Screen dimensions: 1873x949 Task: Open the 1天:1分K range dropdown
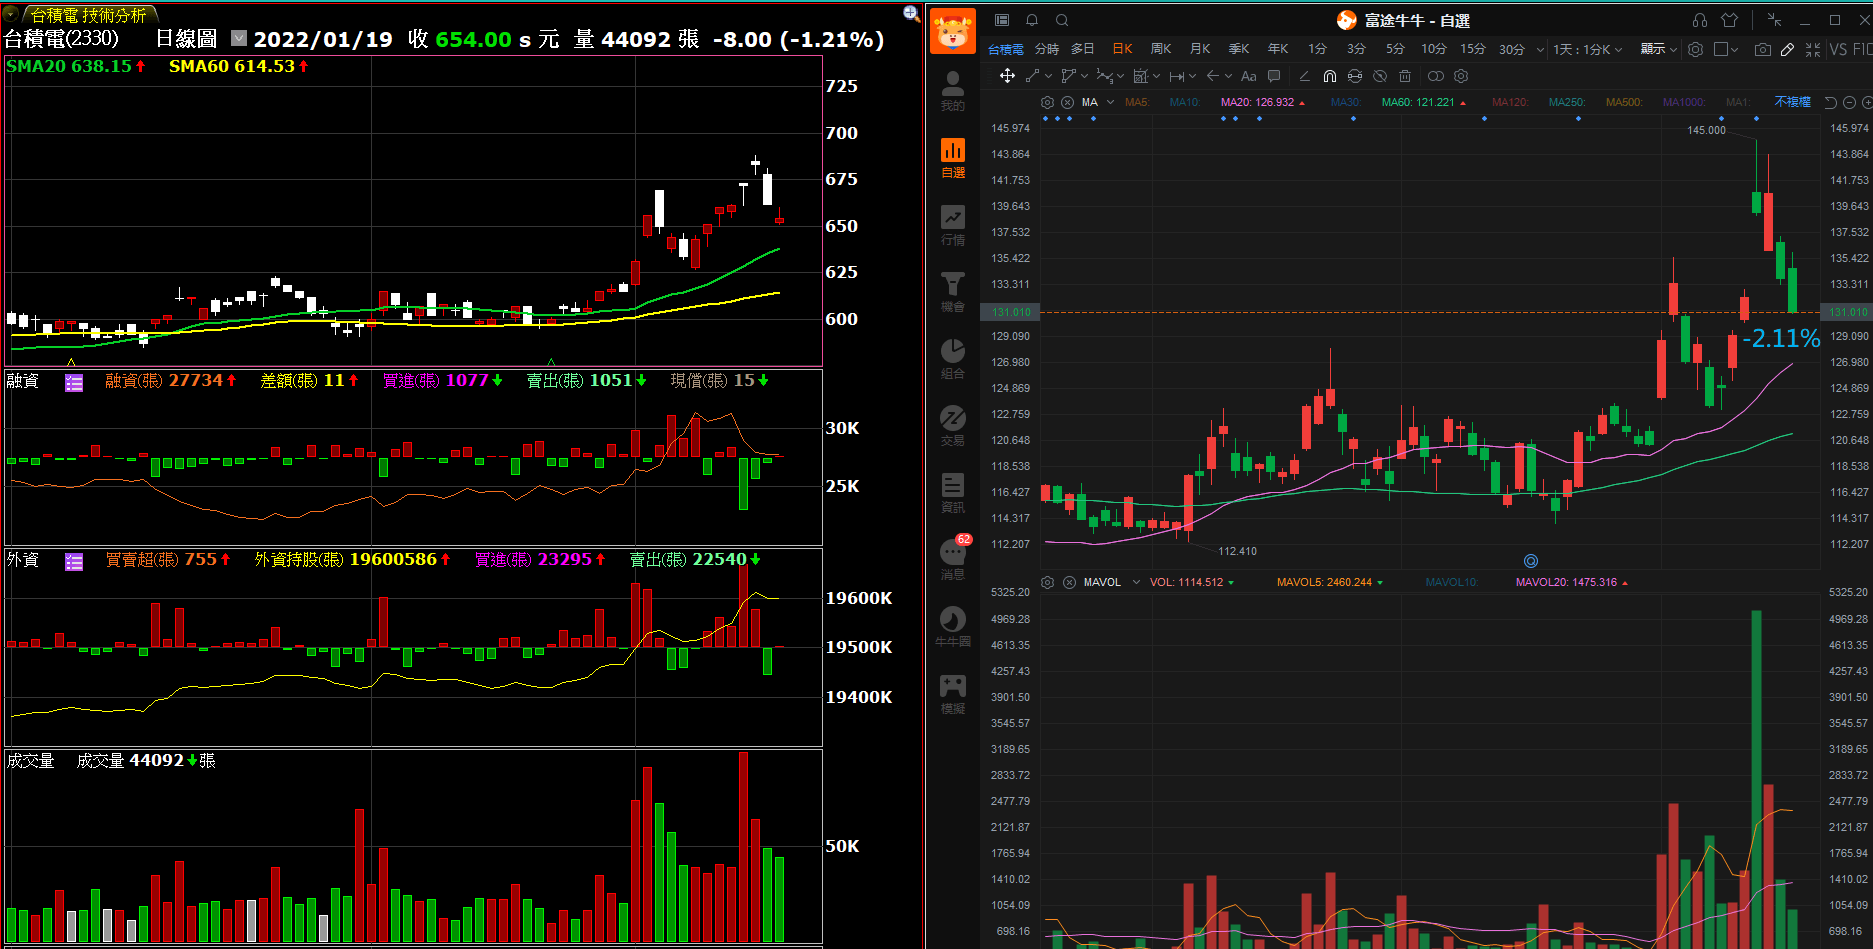[x=1588, y=49]
